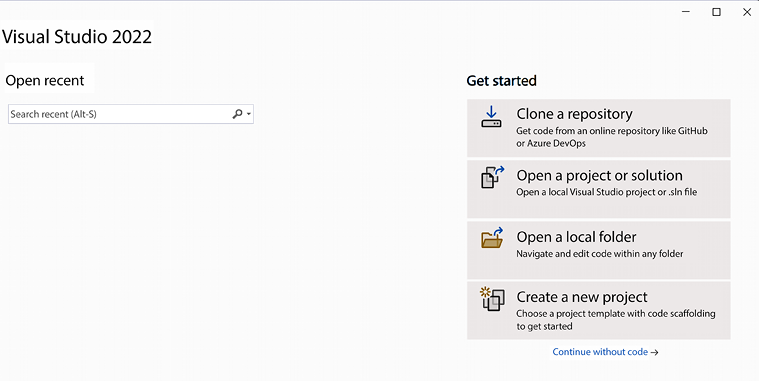Minimize the Visual Studio 2022 window
Image resolution: width=759 pixels, height=381 pixels.
click(686, 12)
